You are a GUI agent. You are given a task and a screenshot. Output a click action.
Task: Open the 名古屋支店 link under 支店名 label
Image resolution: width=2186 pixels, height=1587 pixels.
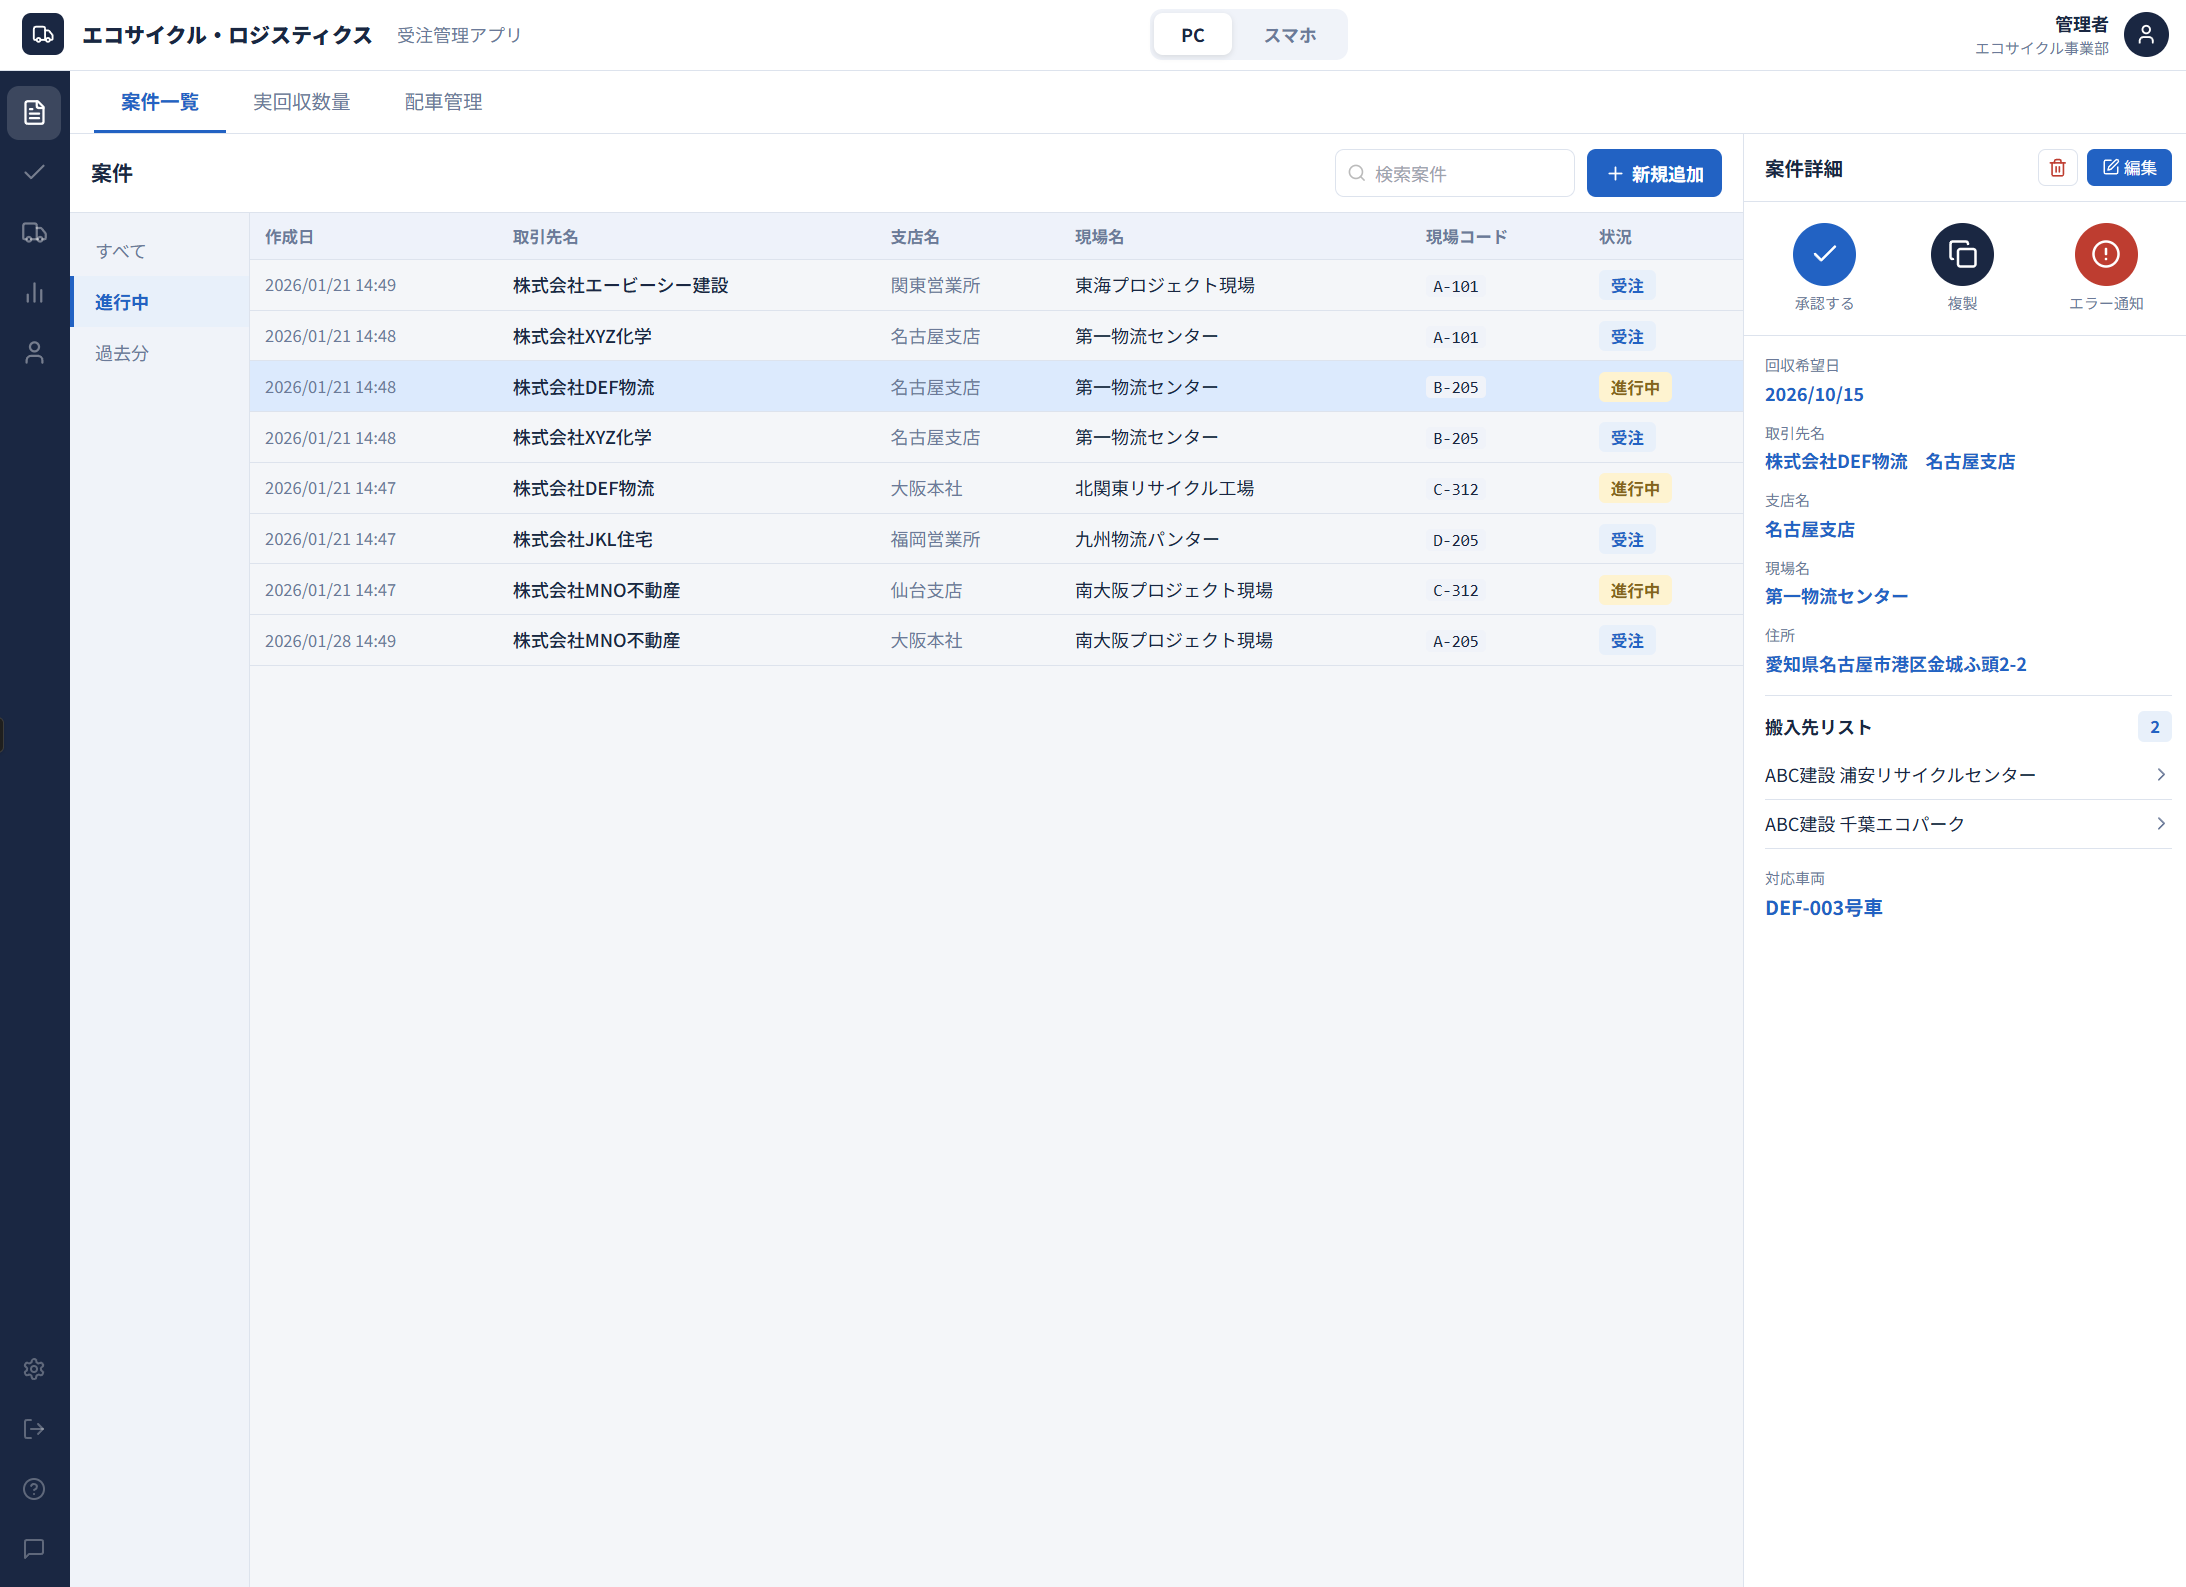[x=1809, y=530]
